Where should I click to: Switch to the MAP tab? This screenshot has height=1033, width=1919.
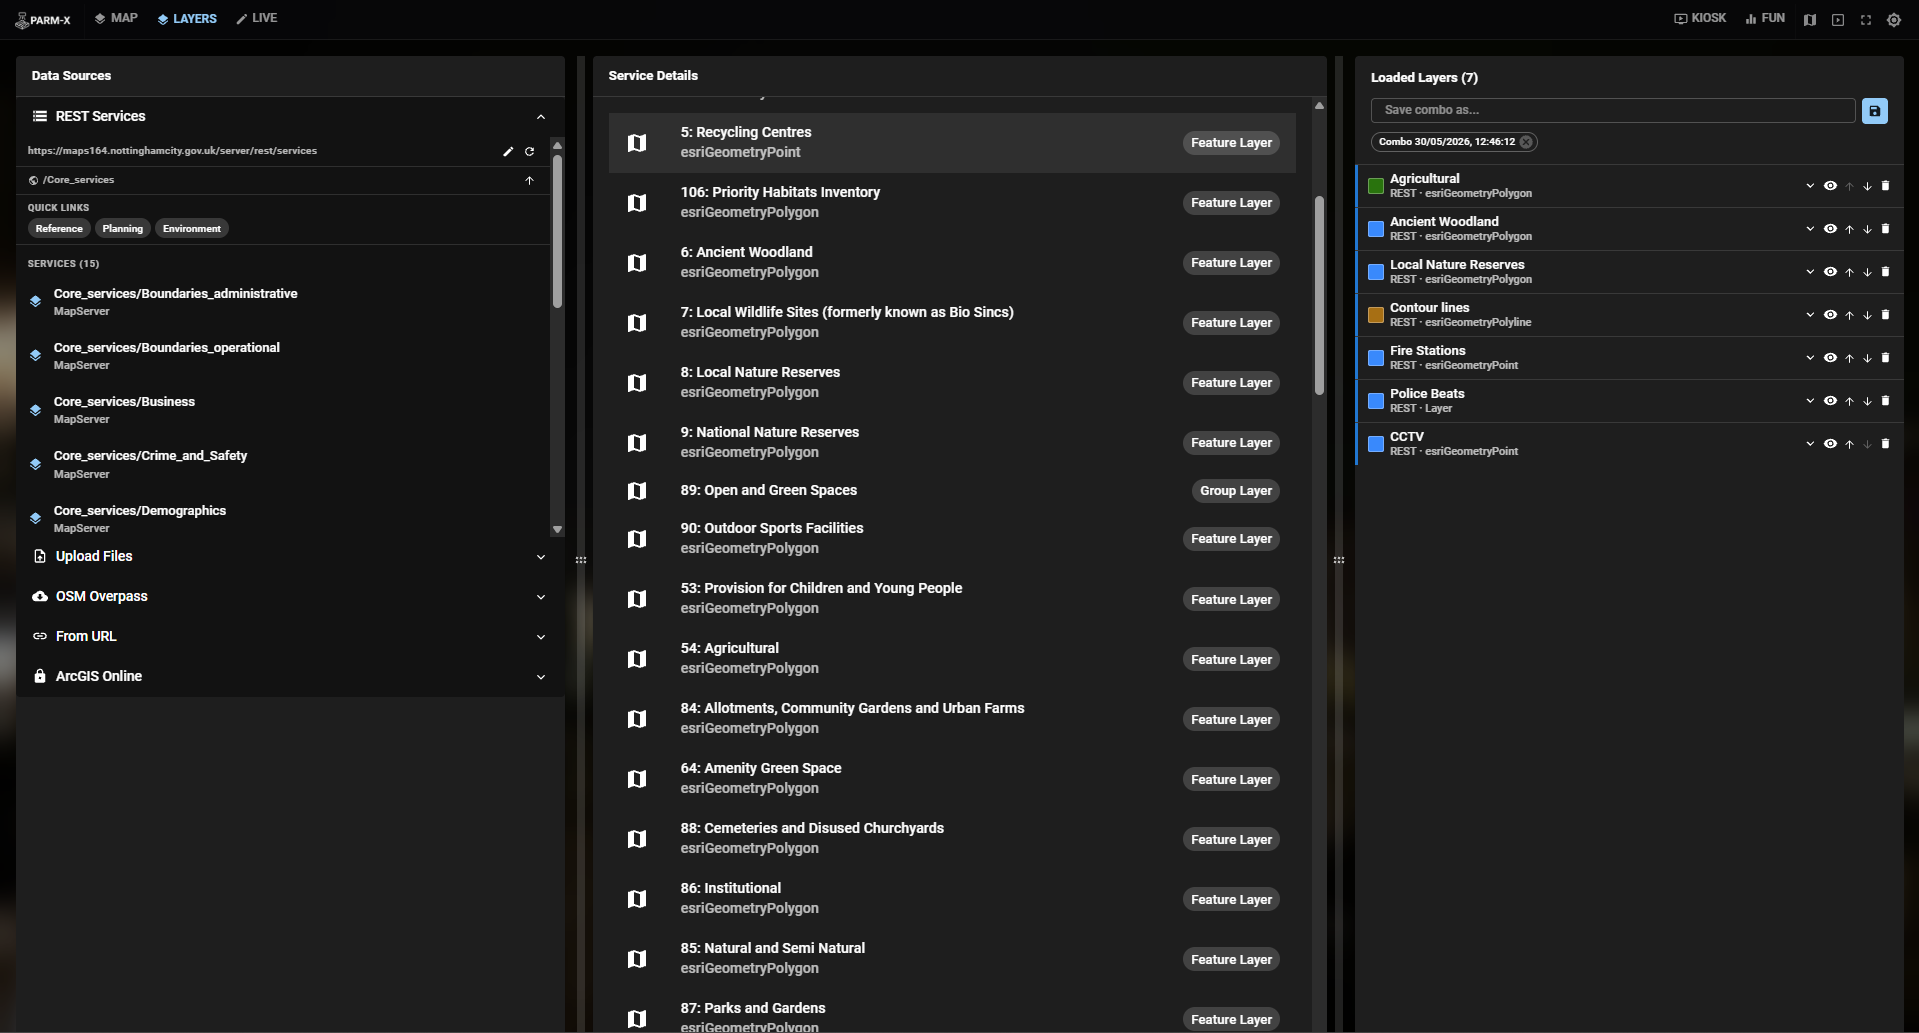116,19
